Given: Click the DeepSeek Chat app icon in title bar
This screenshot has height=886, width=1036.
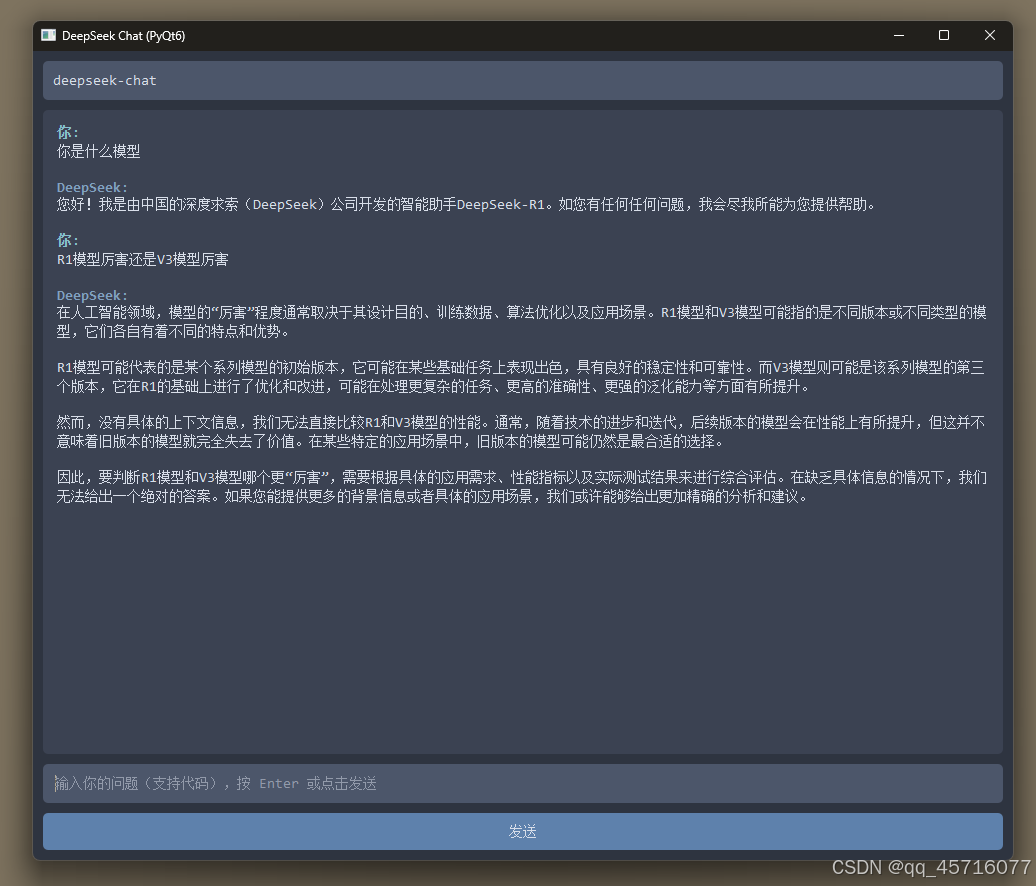Looking at the screenshot, I should point(48,36).
